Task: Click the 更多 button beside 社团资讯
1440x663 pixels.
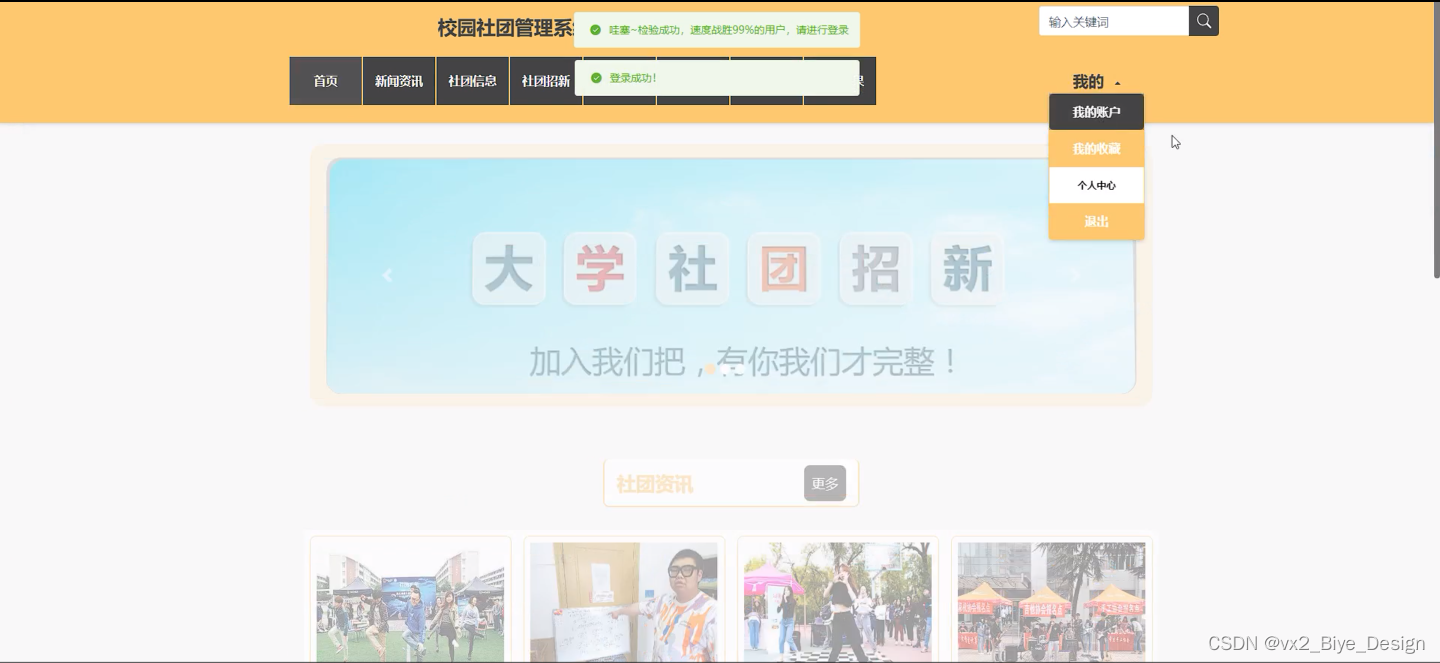Action: pos(825,483)
